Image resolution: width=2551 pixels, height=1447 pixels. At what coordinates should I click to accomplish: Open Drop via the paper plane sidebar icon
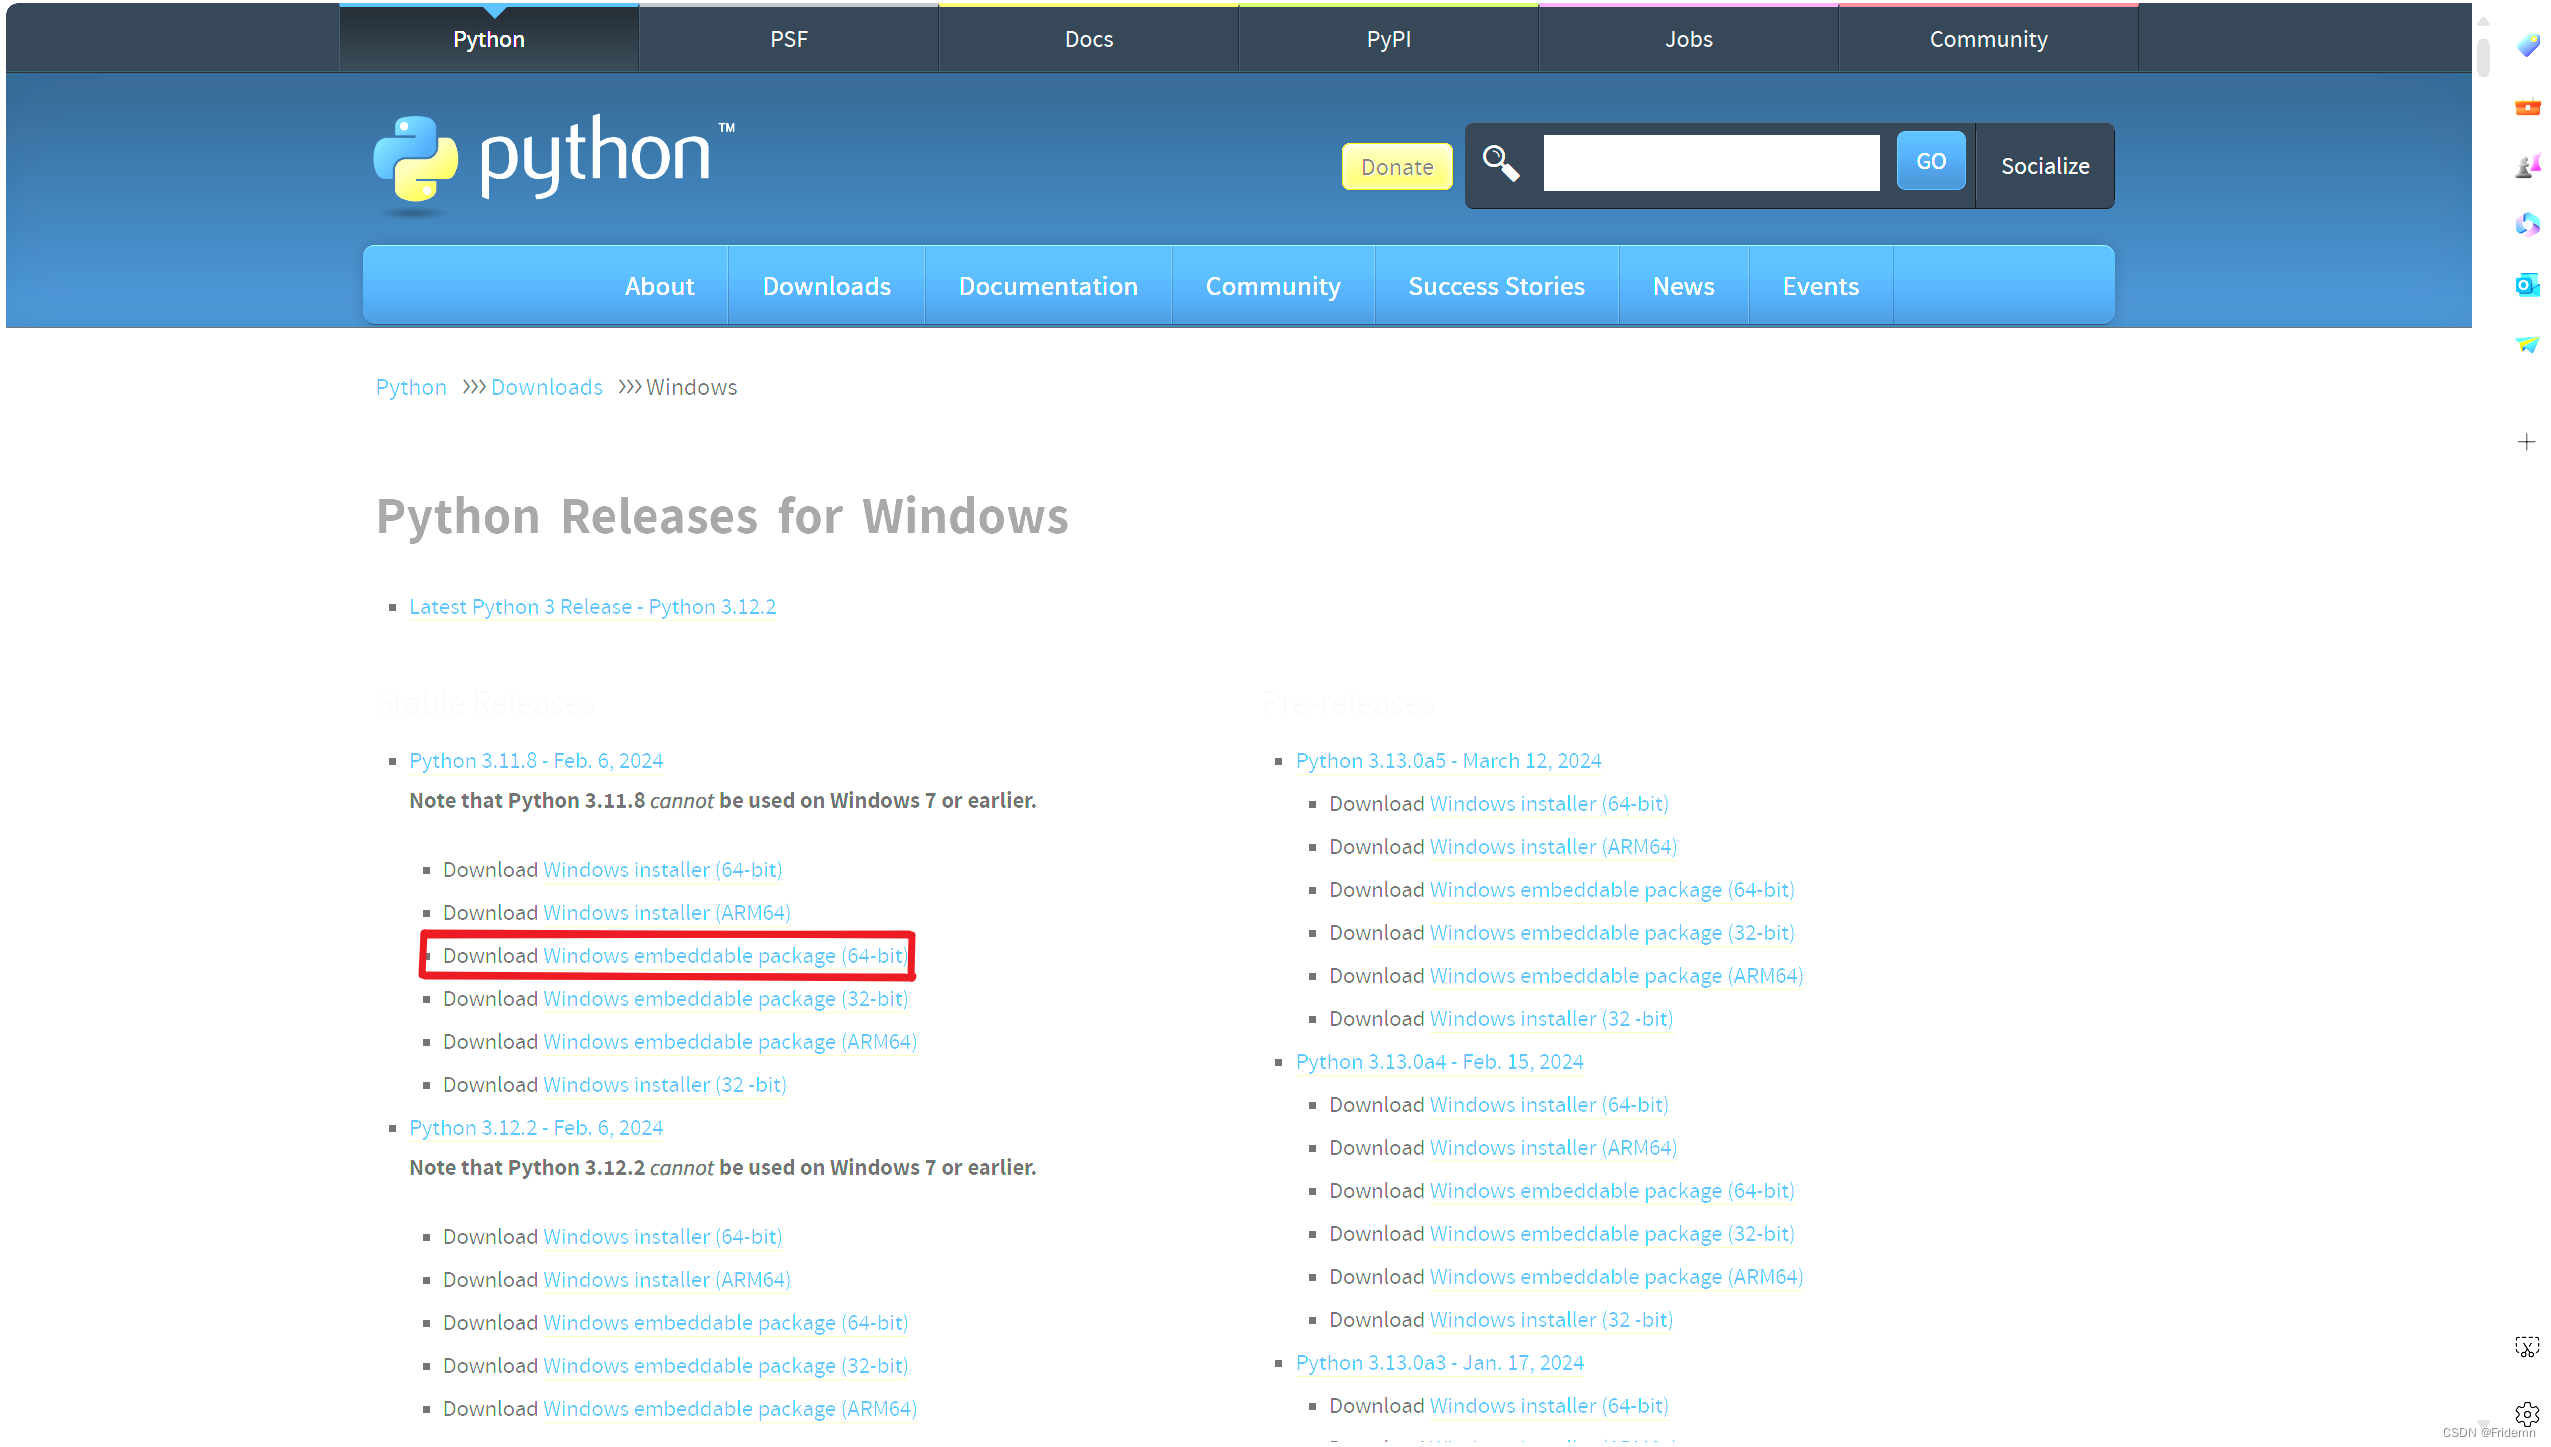[x=2528, y=344]
